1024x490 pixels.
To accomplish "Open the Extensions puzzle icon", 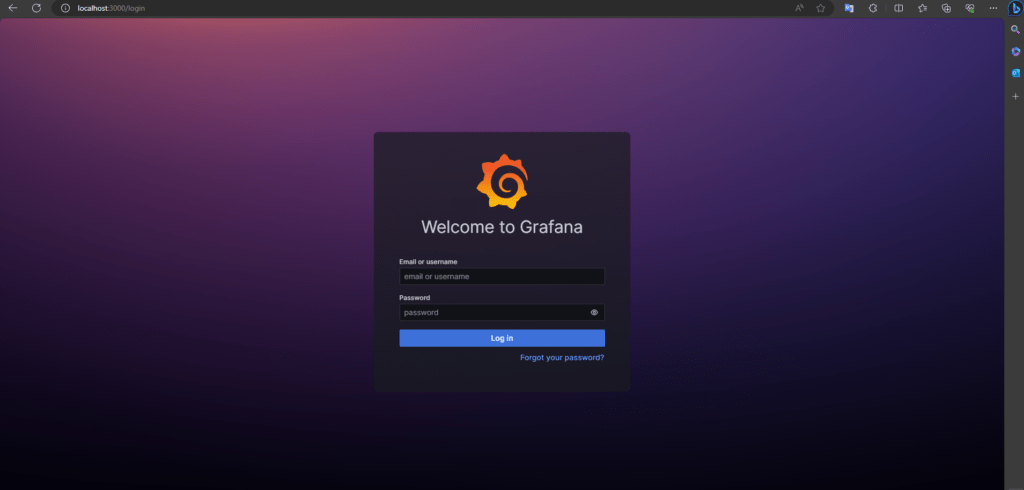I will point(872,8).
